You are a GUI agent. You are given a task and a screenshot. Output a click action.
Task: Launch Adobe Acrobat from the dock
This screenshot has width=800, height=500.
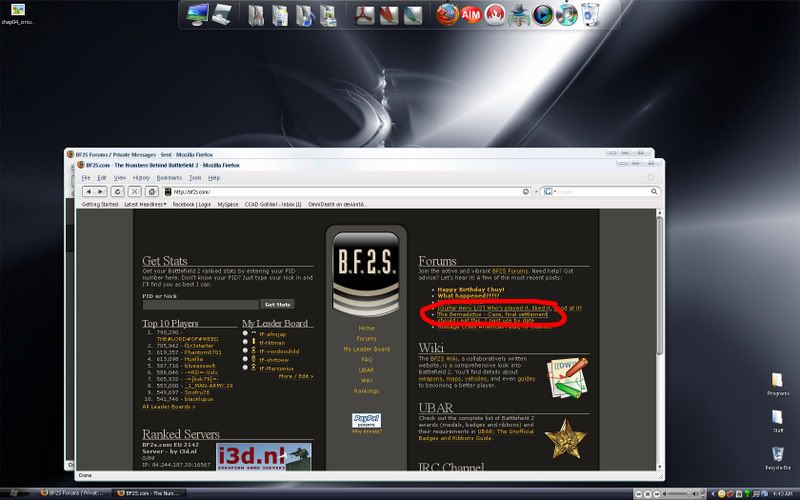point(365,15)
